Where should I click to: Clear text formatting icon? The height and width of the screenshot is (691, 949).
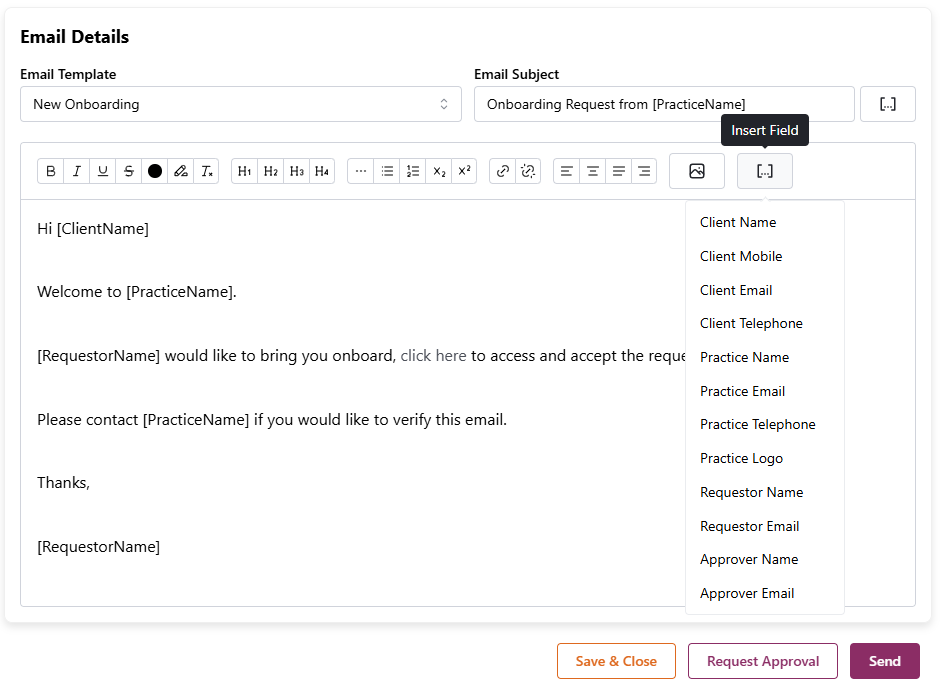[x=207, y=171]
